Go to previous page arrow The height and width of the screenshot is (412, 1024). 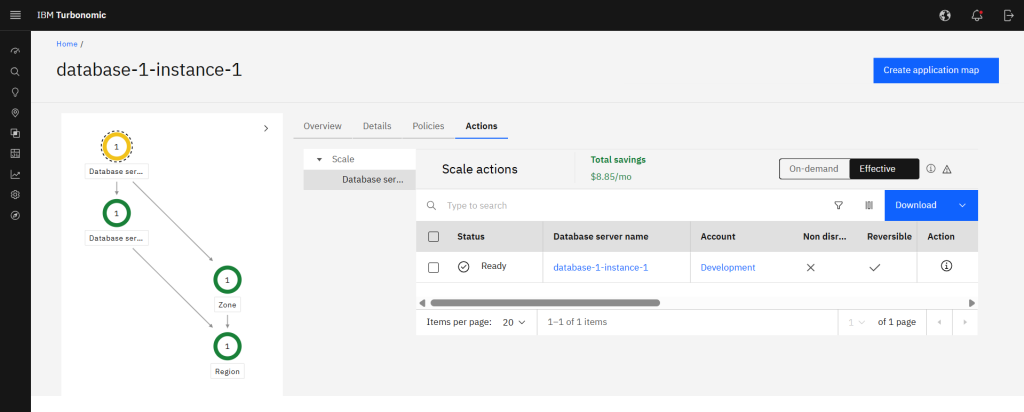[939, 322]
